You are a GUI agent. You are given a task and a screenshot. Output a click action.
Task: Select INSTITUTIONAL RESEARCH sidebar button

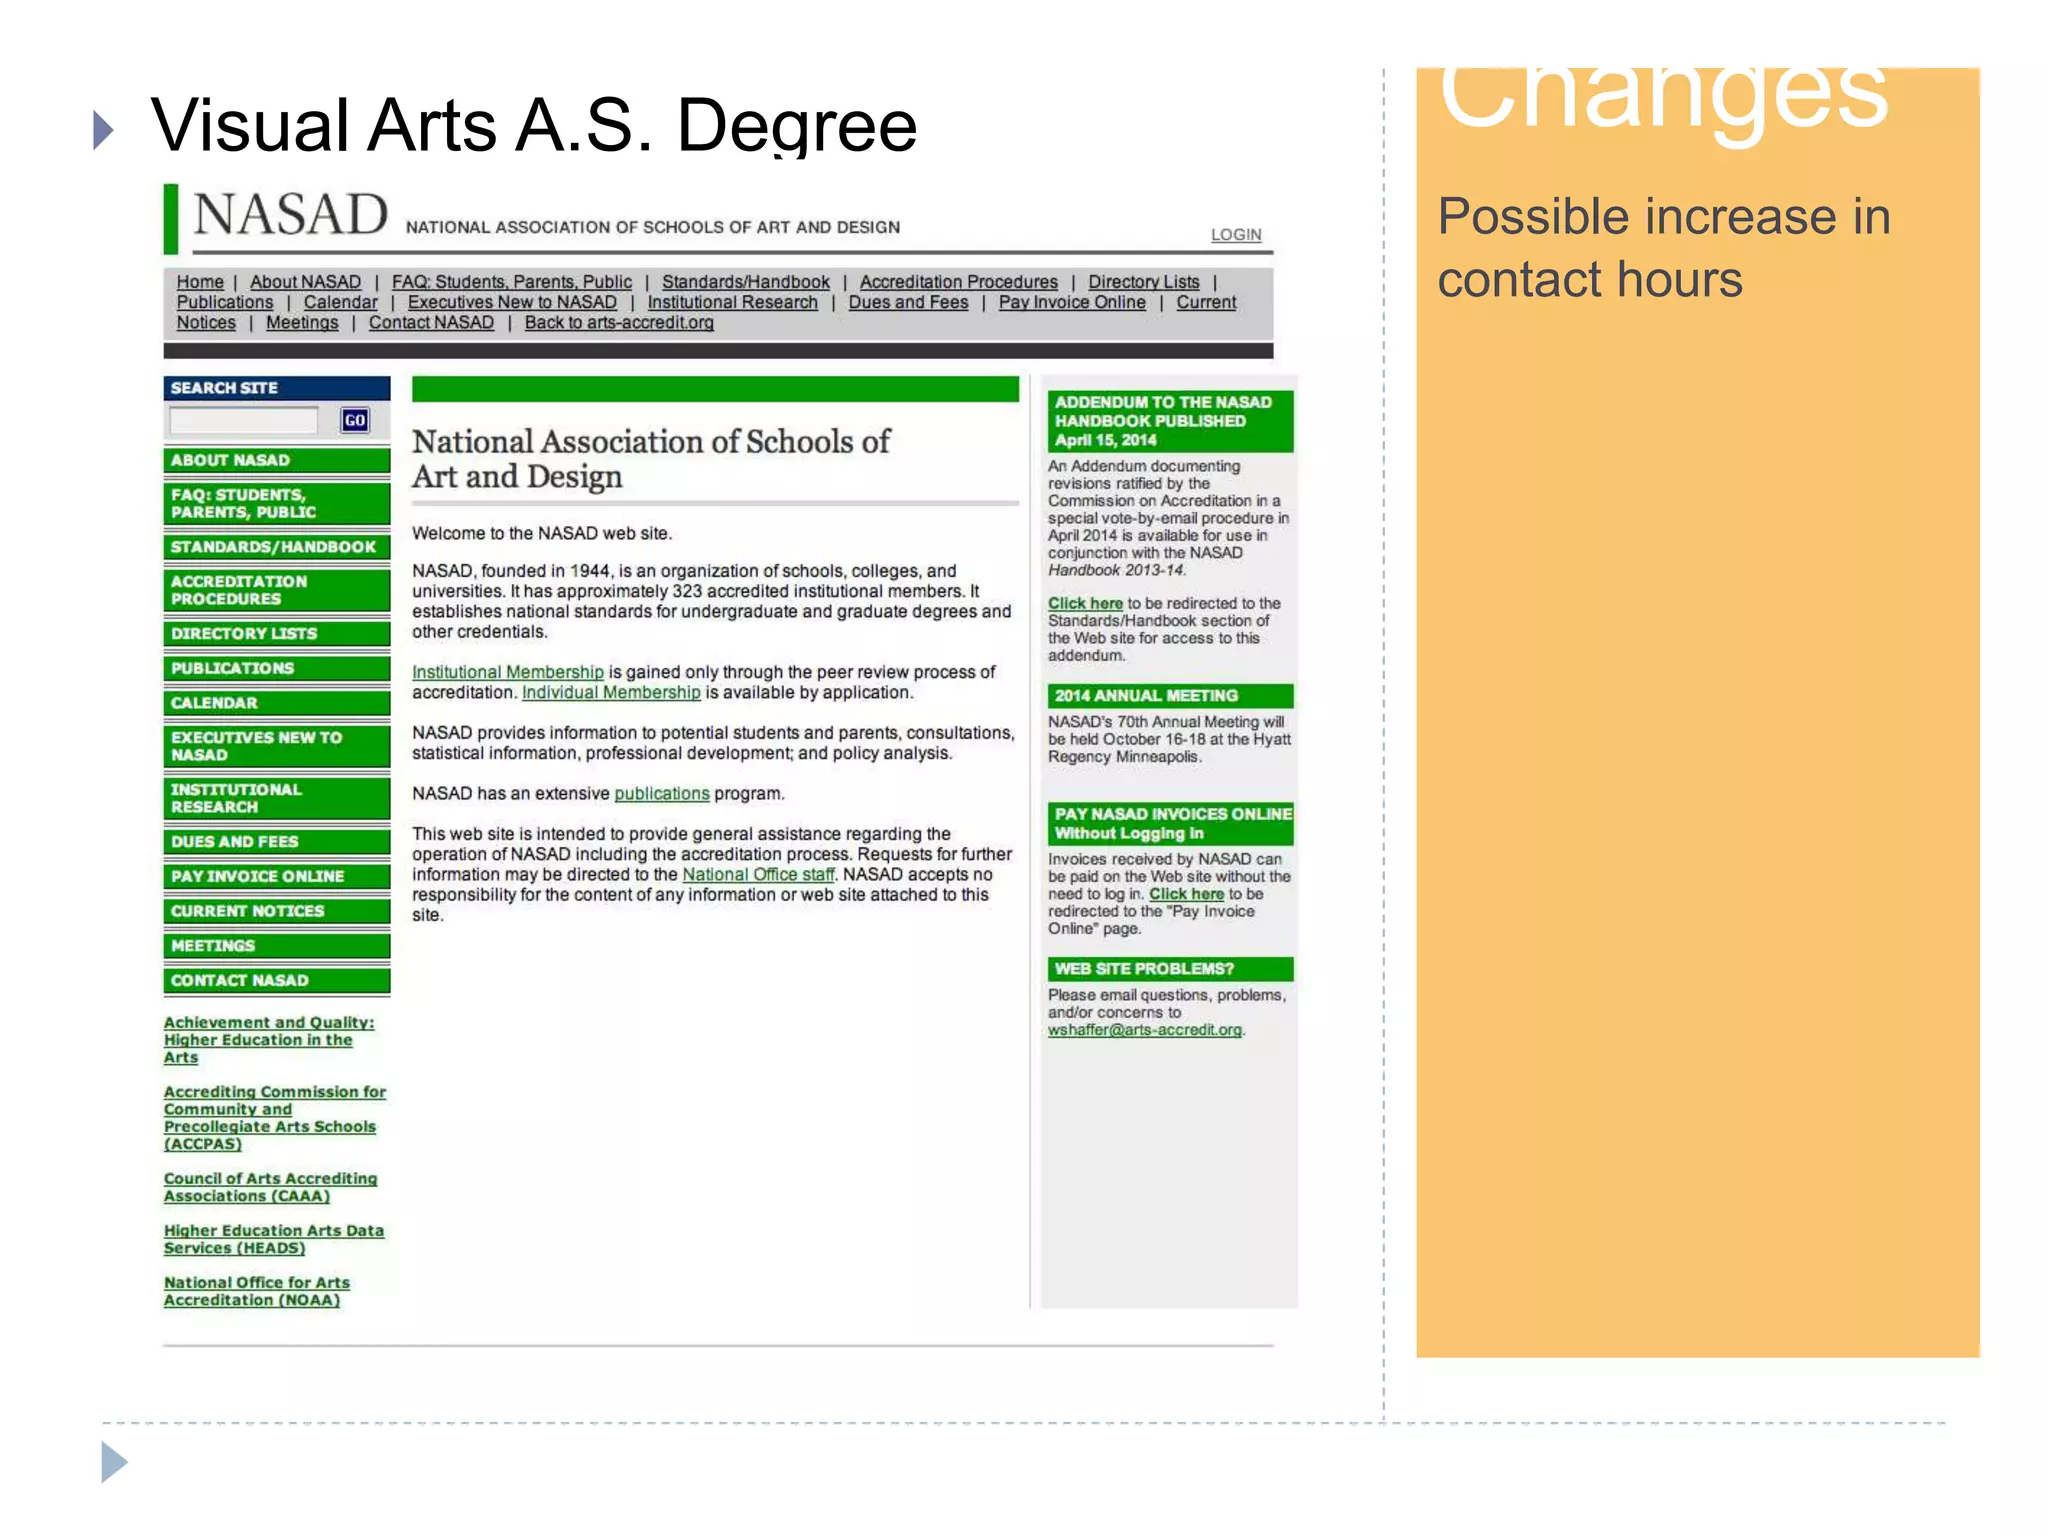[x=277, y=798]
